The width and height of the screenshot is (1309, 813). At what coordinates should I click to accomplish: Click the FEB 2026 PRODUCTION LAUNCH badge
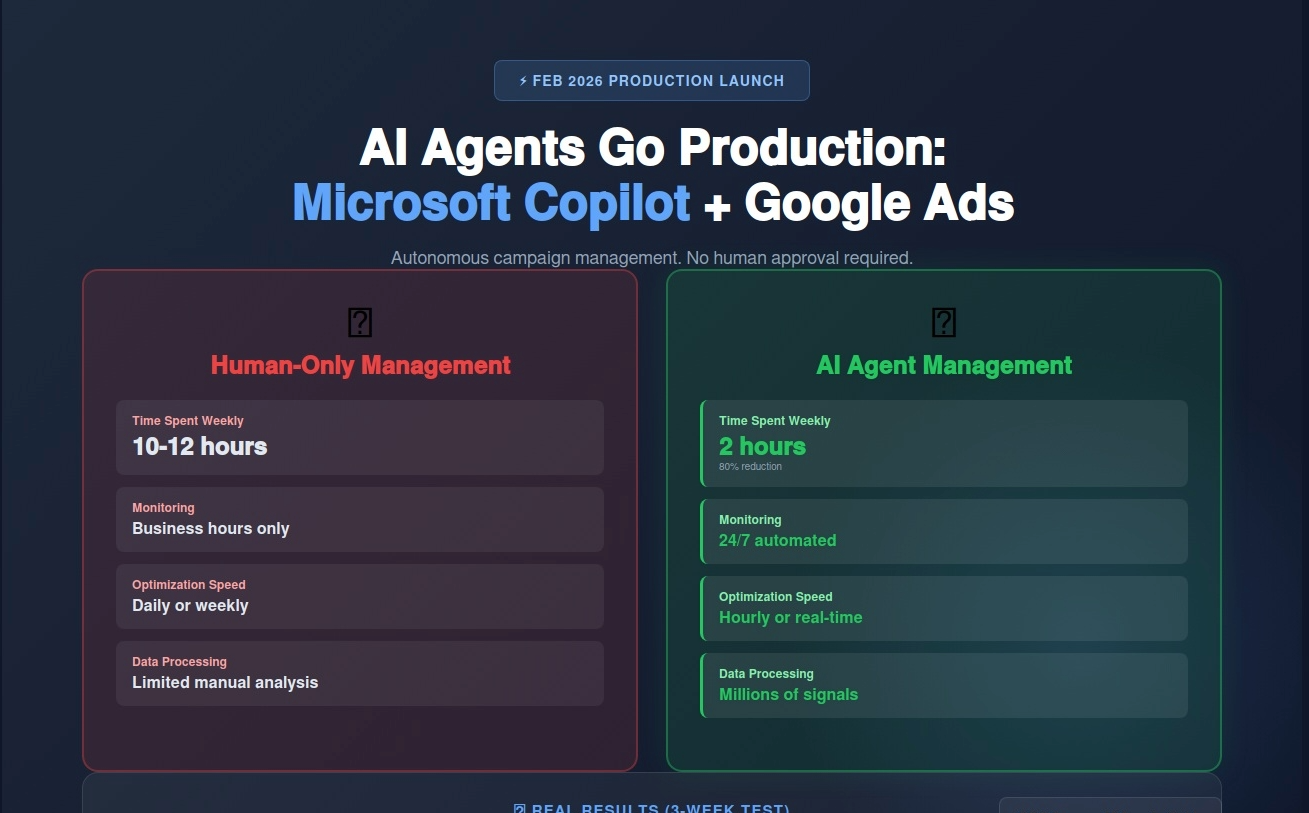[x=652, y=81]
